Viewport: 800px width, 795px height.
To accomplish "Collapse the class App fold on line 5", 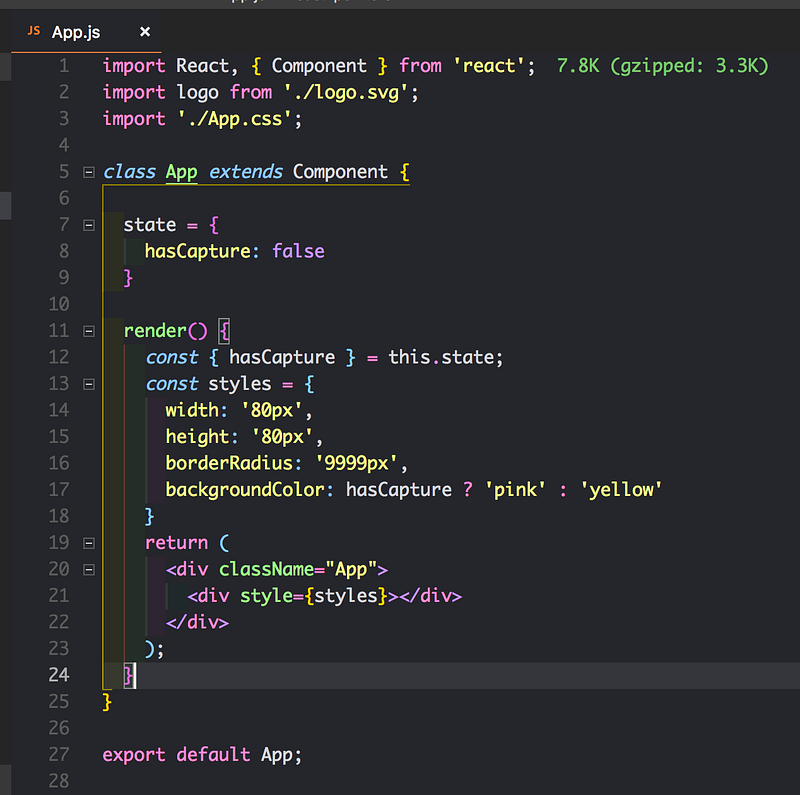I will click(x=89, y=172).
